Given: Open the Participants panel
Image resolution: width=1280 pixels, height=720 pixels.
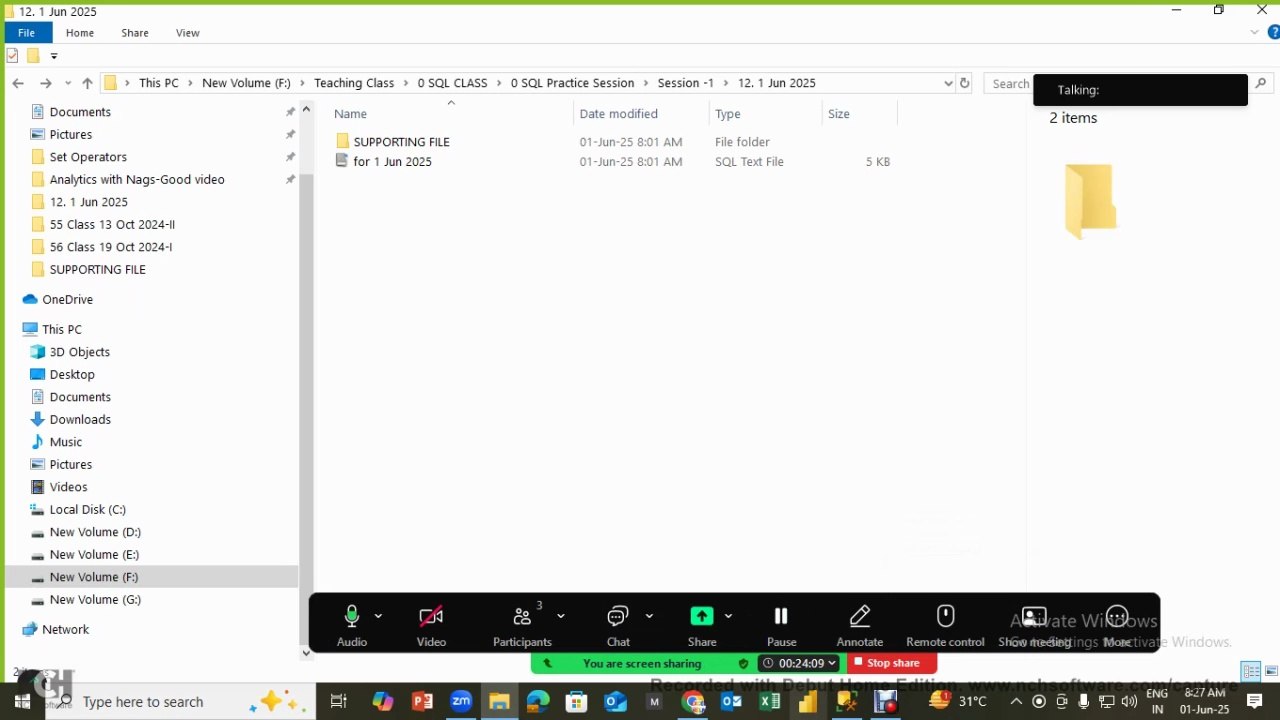Looking at the screenshot, I should pos(521,617).
